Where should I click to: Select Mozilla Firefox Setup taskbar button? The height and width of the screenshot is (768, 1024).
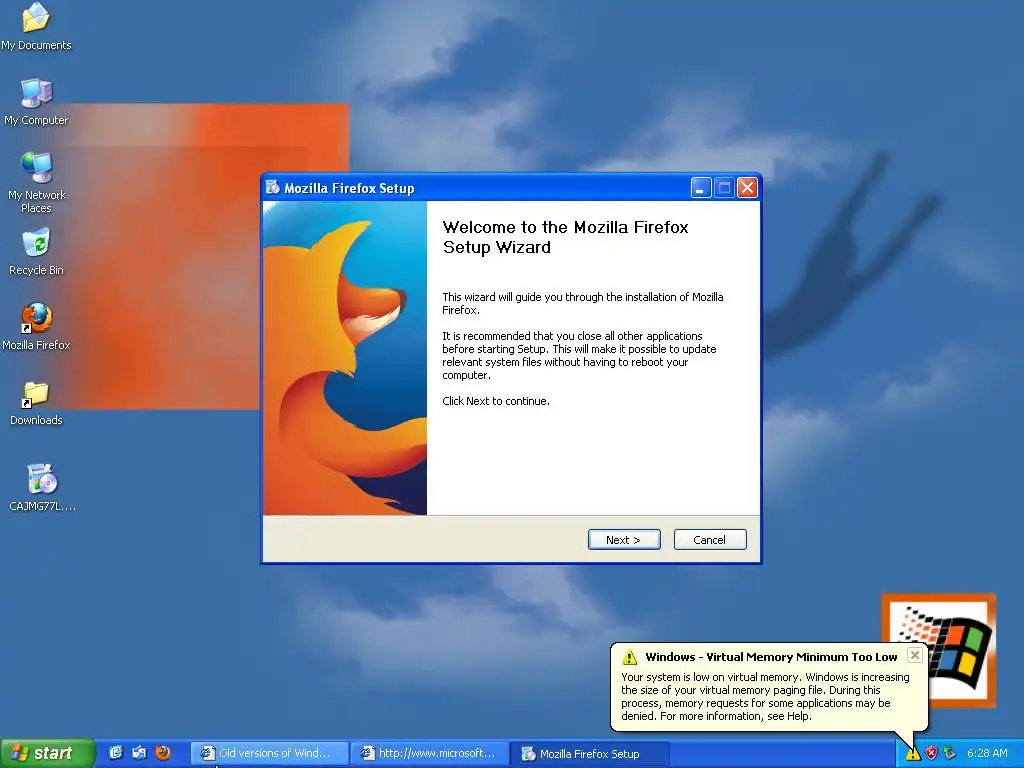pyautogui.click(x=589, y=754)
